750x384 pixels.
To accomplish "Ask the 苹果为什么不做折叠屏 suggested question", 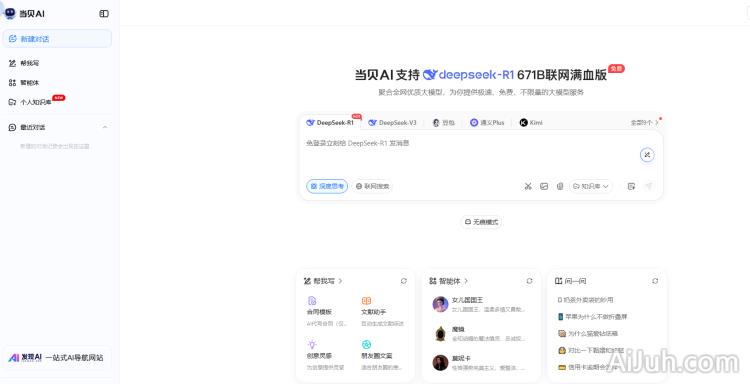I will [x=592, y=317].
